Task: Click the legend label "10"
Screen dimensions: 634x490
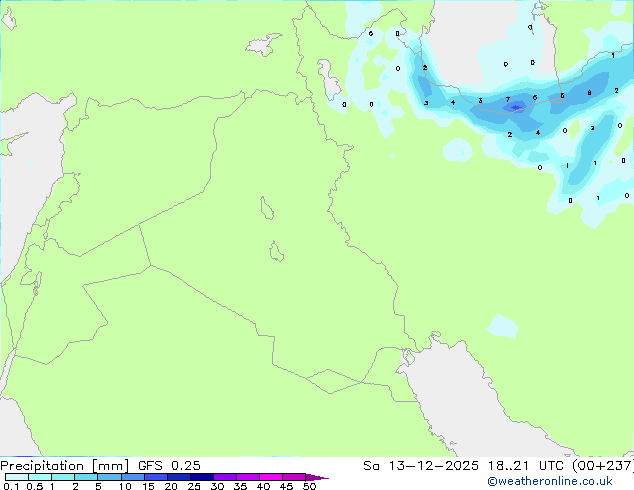Action: [125, 486]
